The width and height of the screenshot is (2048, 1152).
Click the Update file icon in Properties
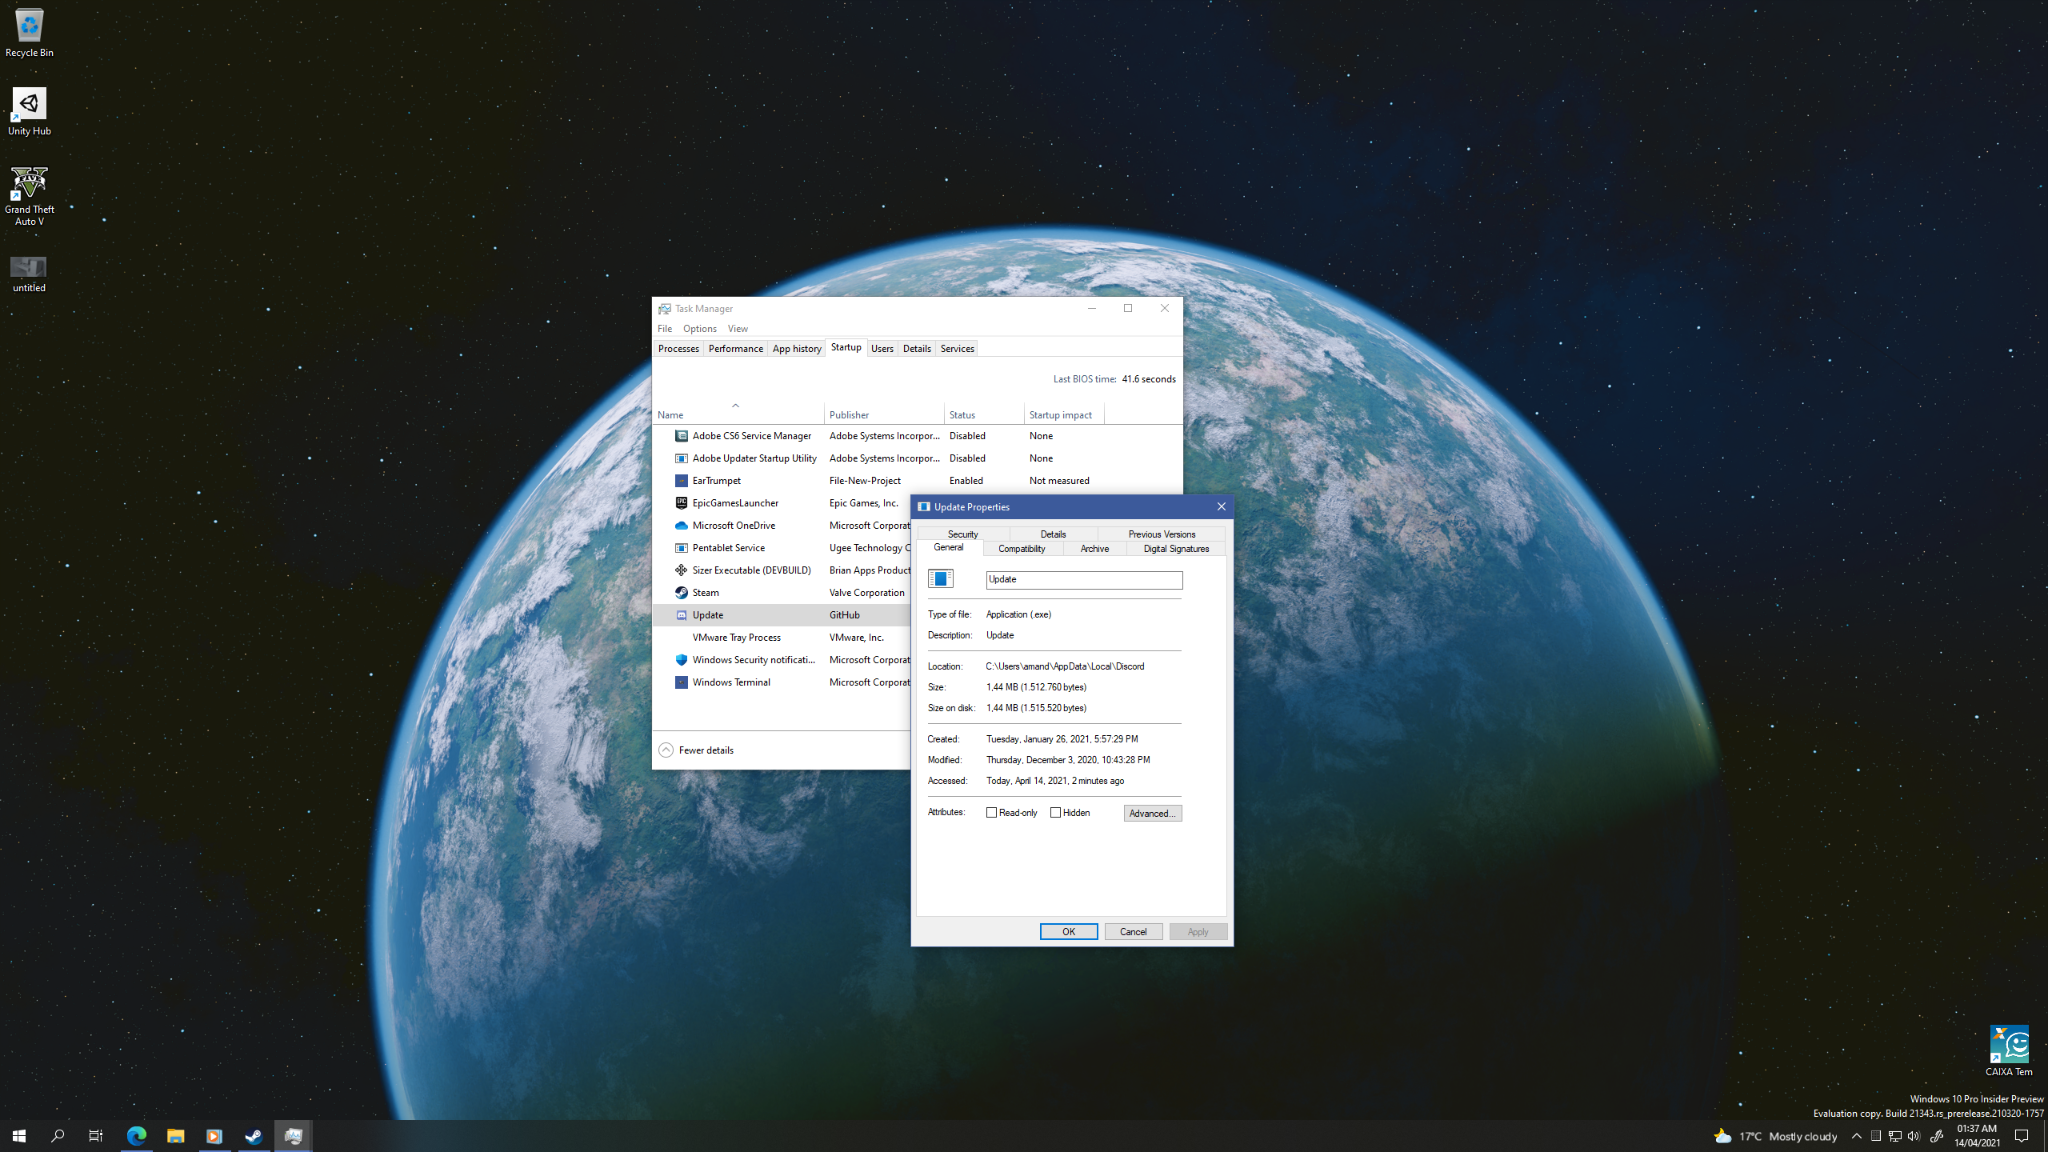pyautogui.click(x=941, y=579)
